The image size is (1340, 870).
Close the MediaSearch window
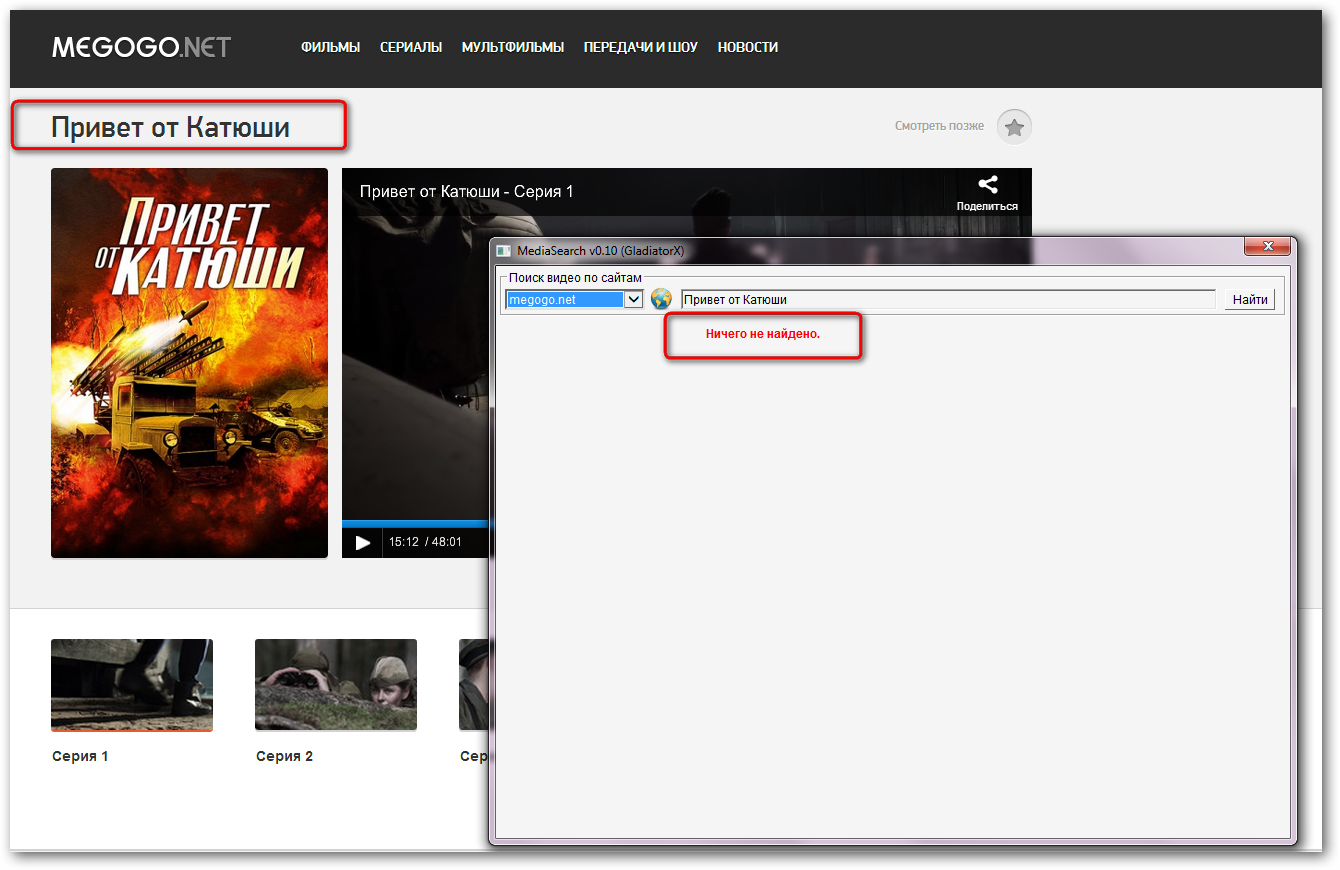coord(1268,246)
